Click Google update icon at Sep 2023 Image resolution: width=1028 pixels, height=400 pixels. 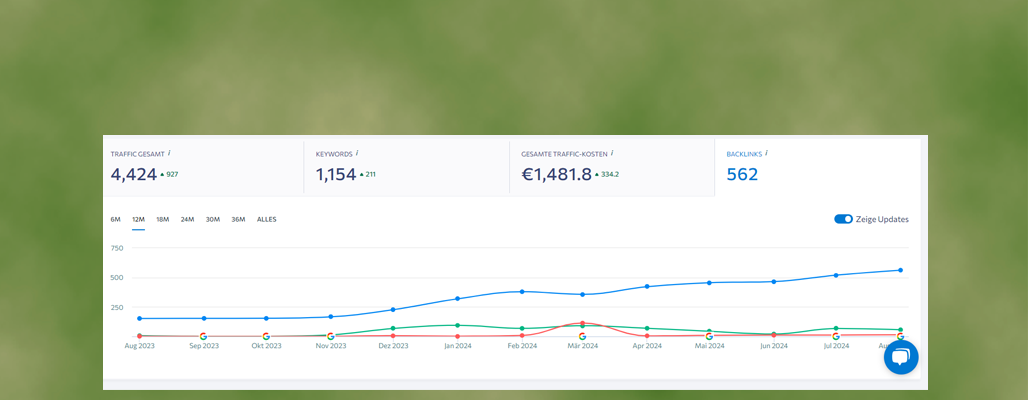203,336
